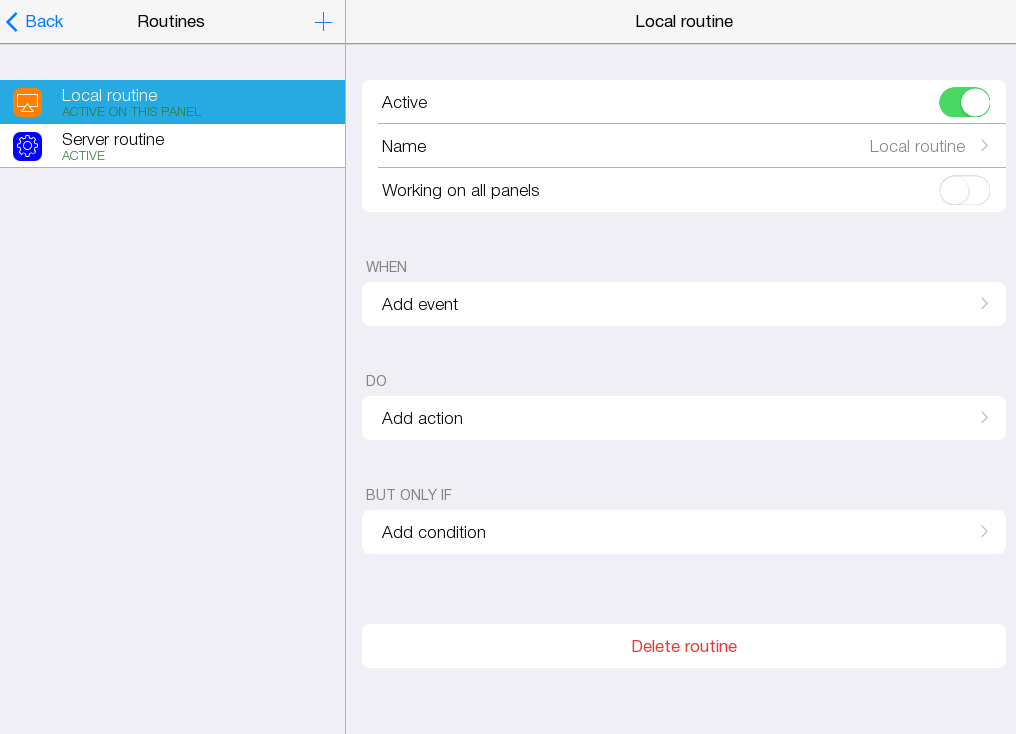
Task: Expand the Add condition row chevron
Action: click(984, 532)
